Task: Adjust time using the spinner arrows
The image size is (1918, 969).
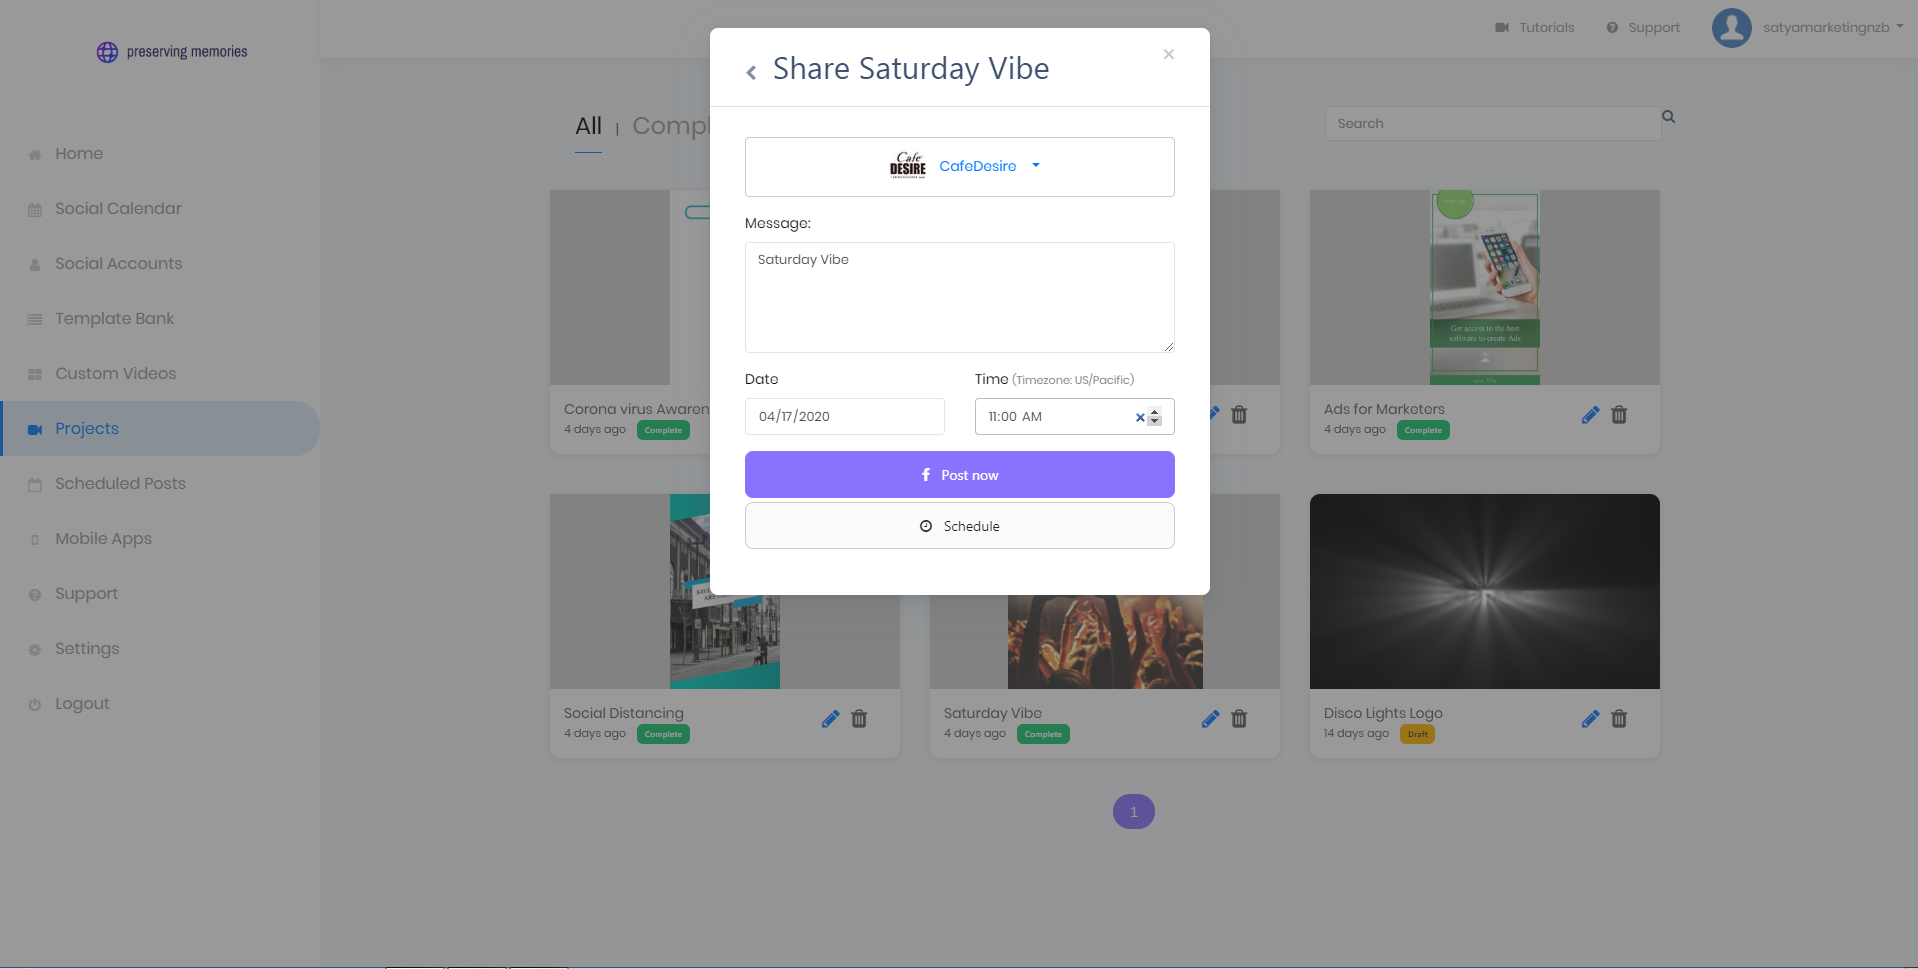Action: tap(1155, 417)
